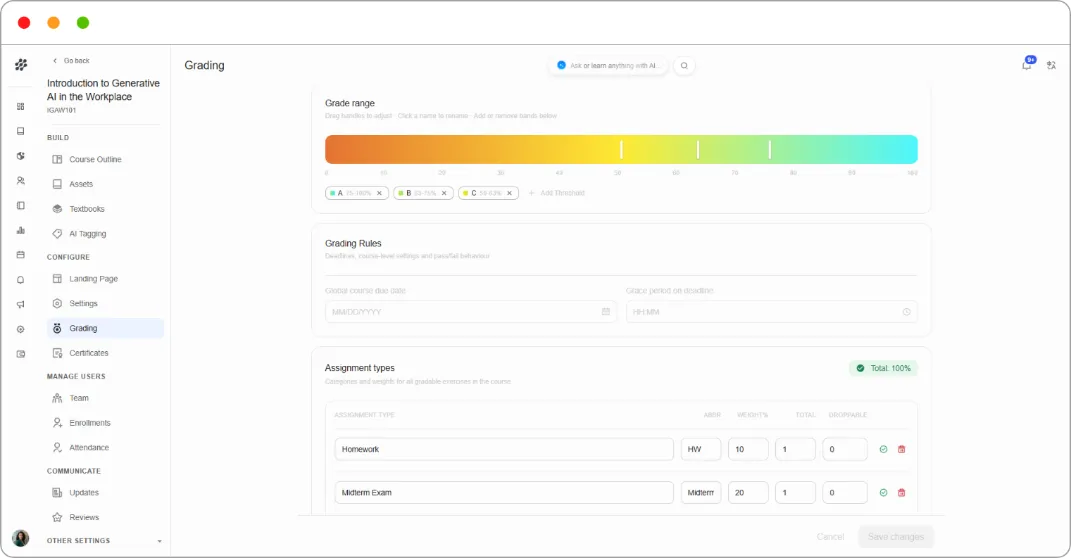This screenshot has width=1071, height=558.
Task: Click the Midterm abbreviation field
Action: coord(701,492)
